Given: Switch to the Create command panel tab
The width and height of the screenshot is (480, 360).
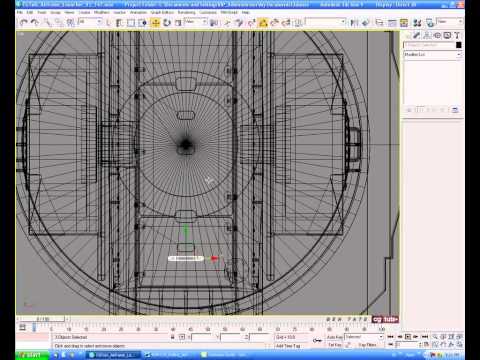Looking at the screenshot, I should pos(407,35).
